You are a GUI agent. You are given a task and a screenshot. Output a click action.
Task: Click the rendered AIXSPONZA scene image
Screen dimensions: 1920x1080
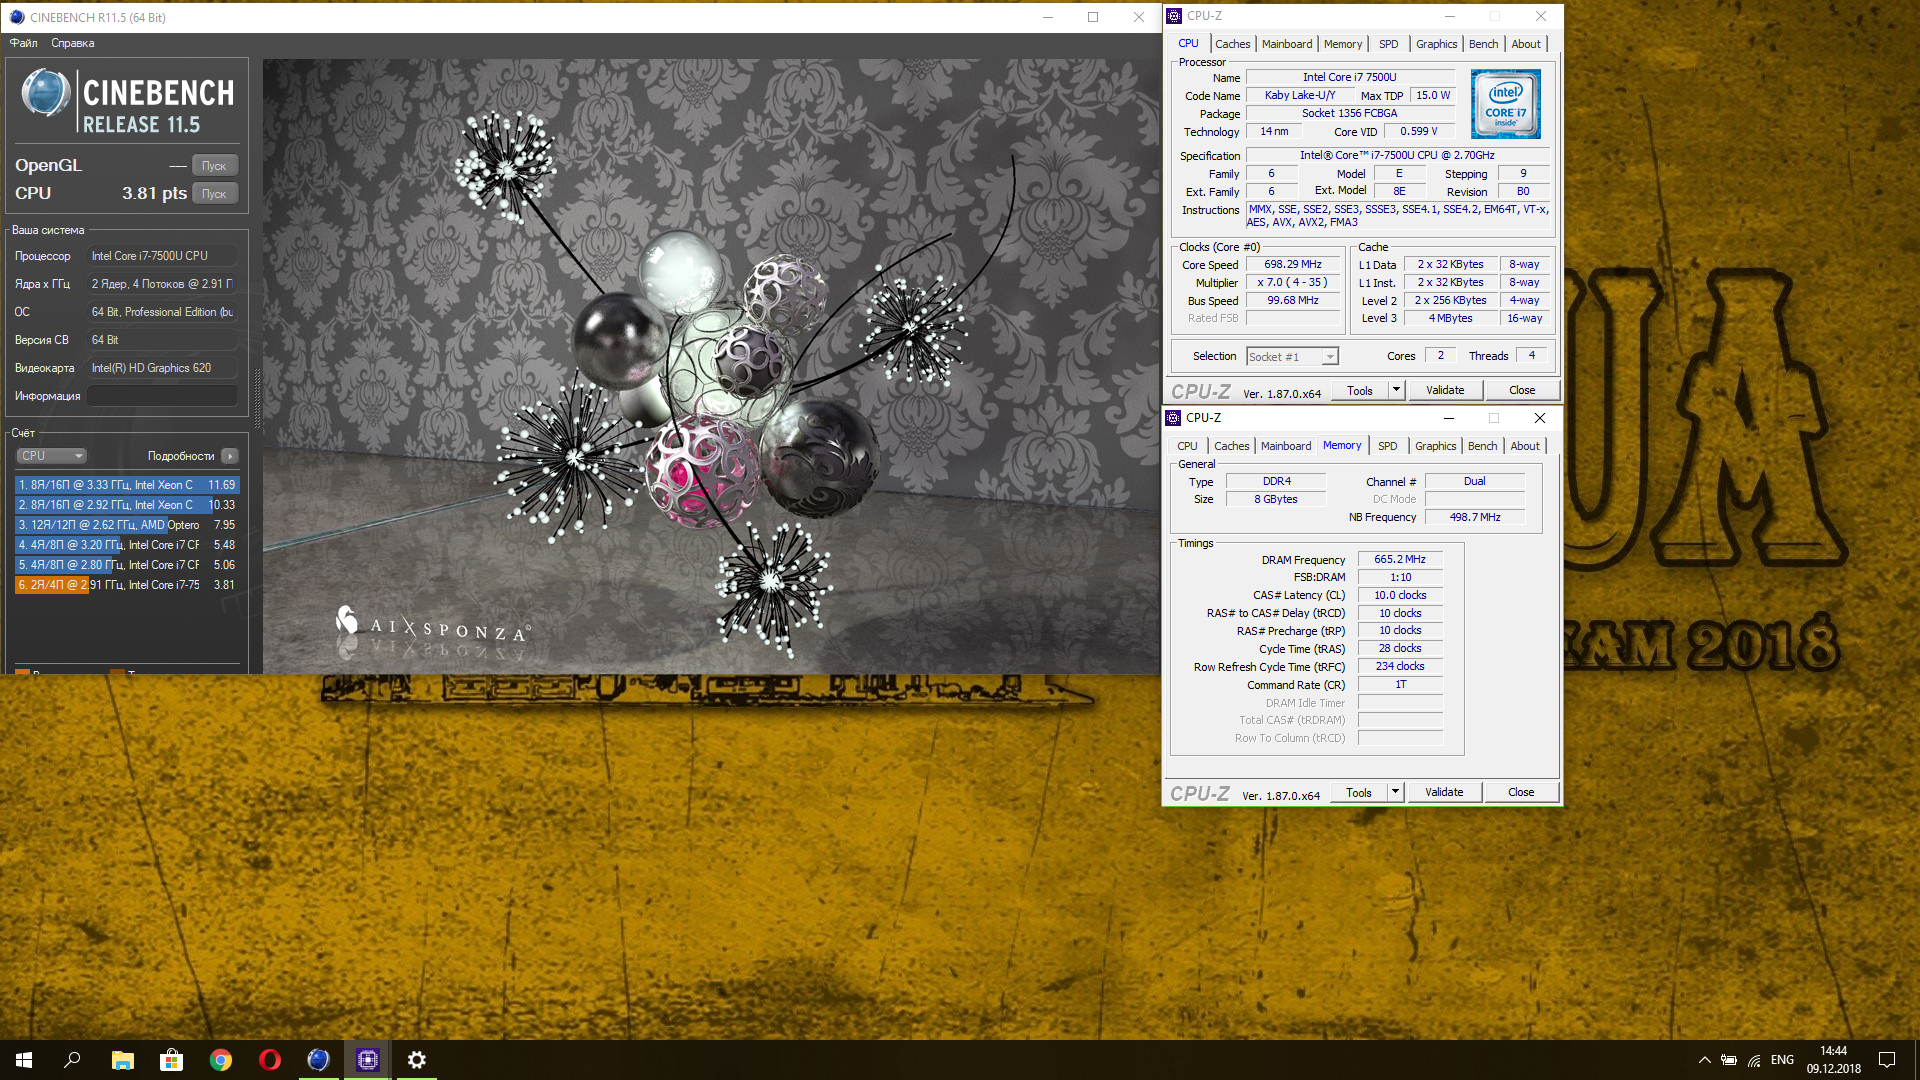[711, 366]
